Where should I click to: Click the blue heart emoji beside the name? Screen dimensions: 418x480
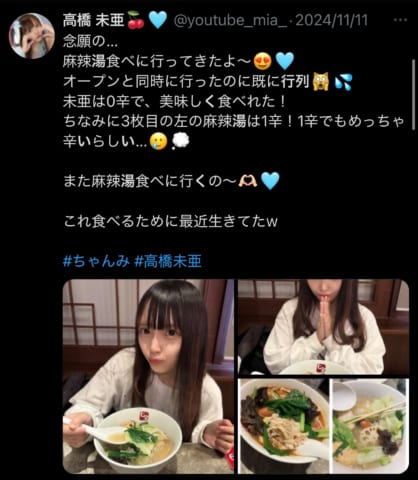(158, 20)
